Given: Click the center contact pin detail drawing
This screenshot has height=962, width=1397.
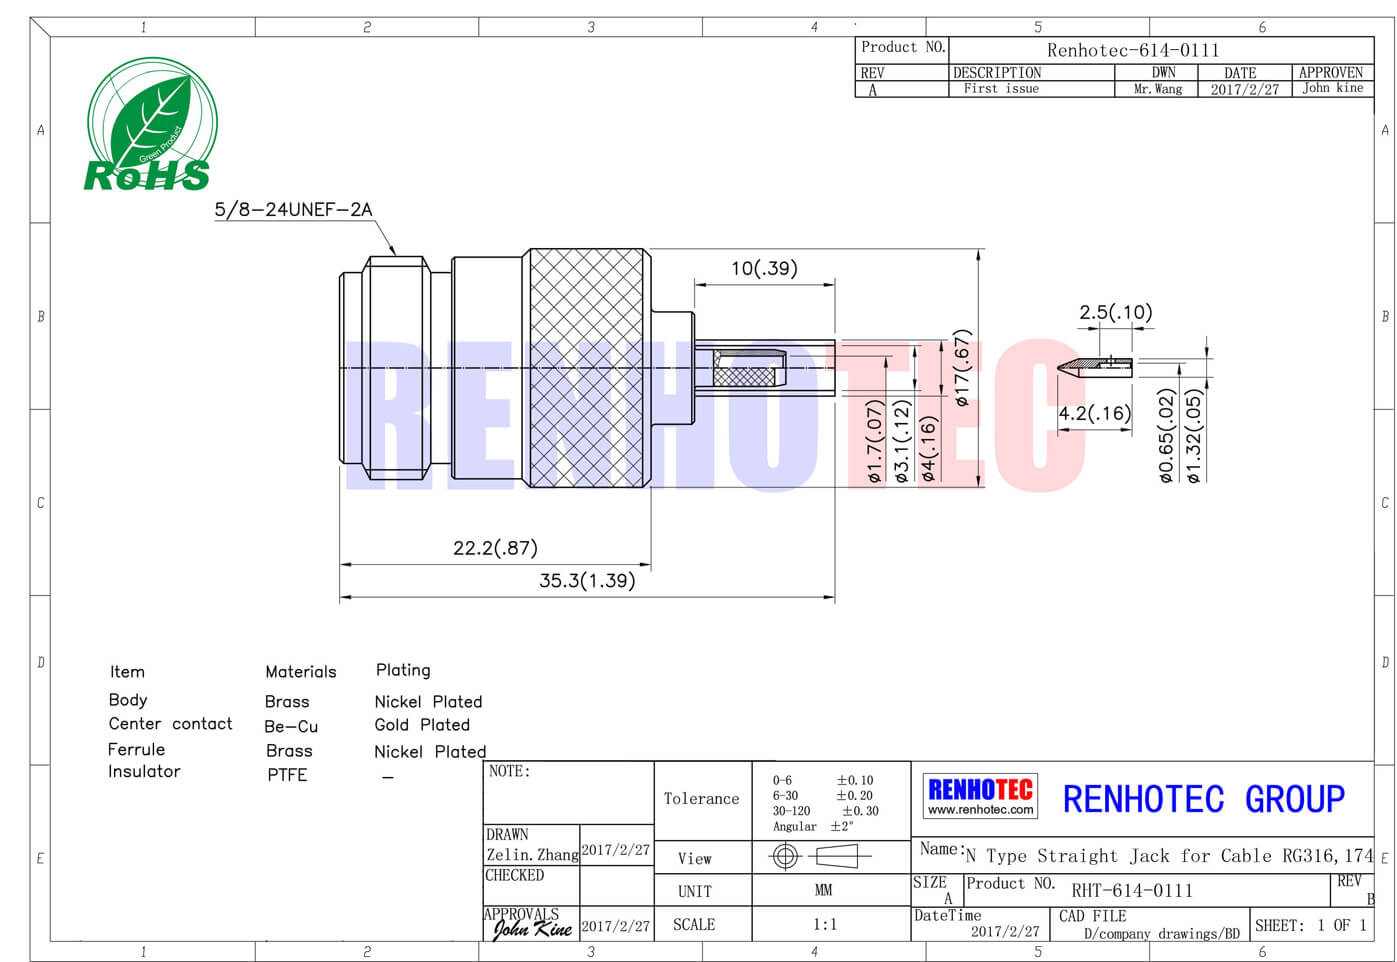Looking at the screenshot, I should tap(1094, 366).
